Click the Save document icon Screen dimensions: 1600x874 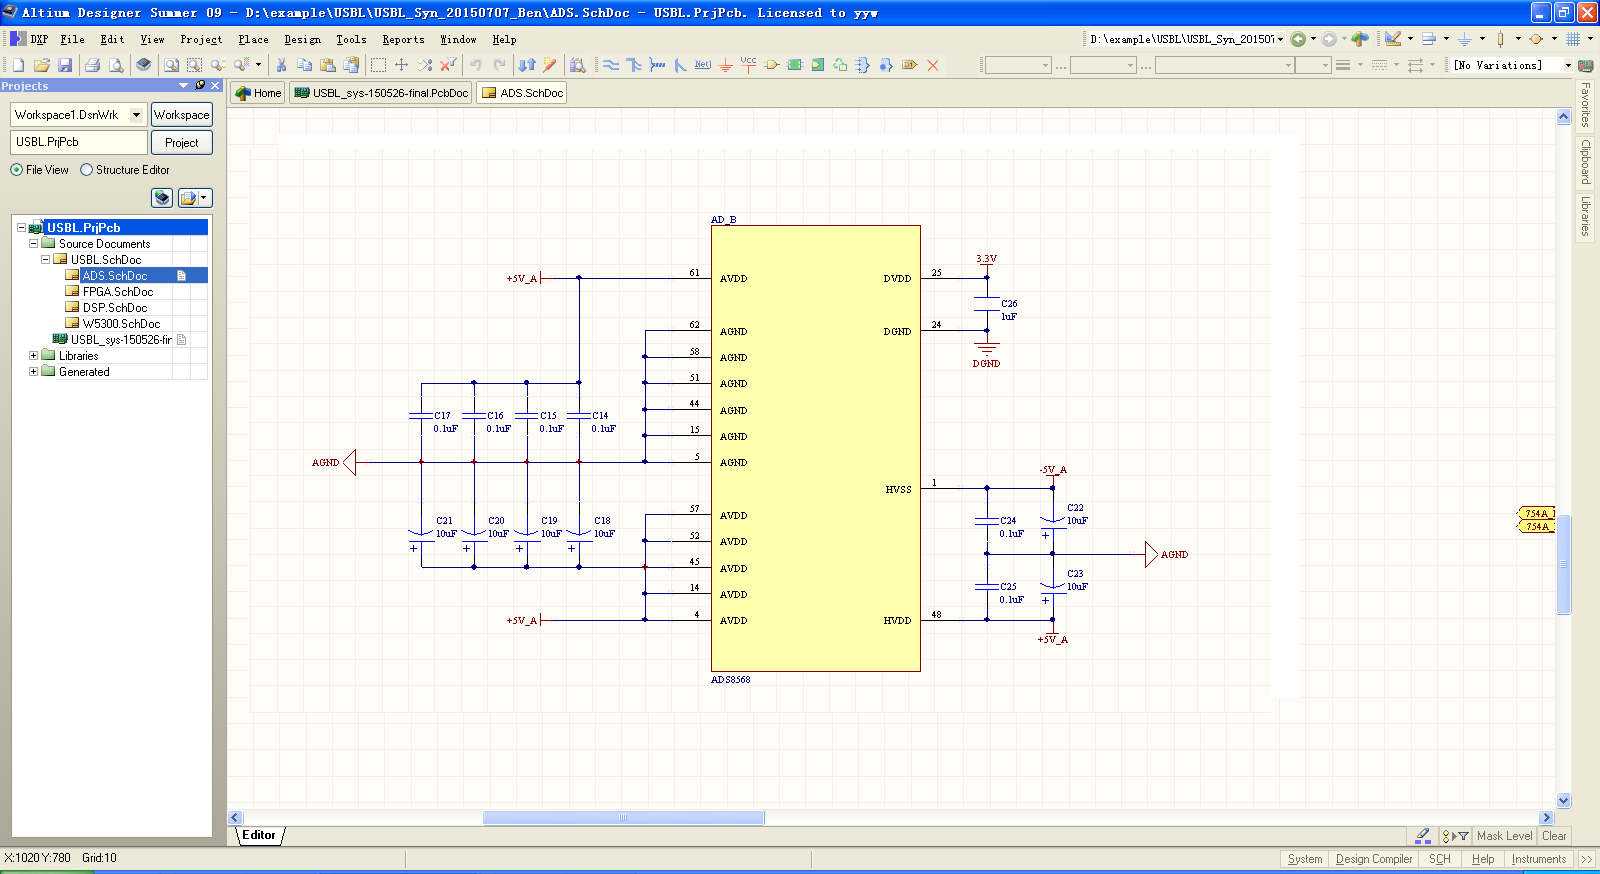point(65,65)
